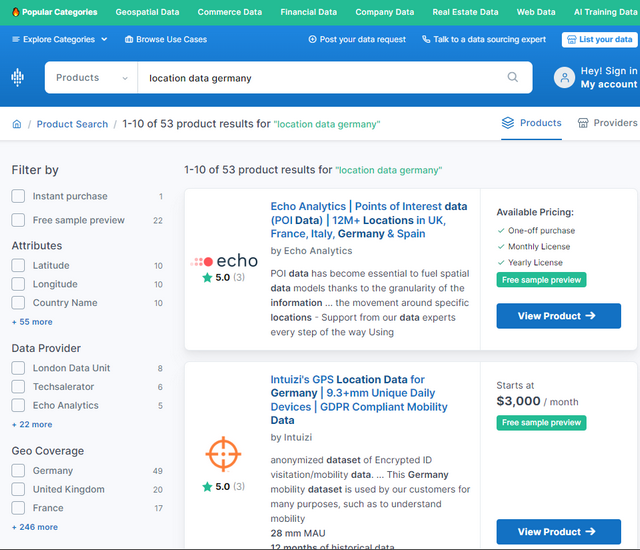Check the Germany geo coverage filter

18,470
